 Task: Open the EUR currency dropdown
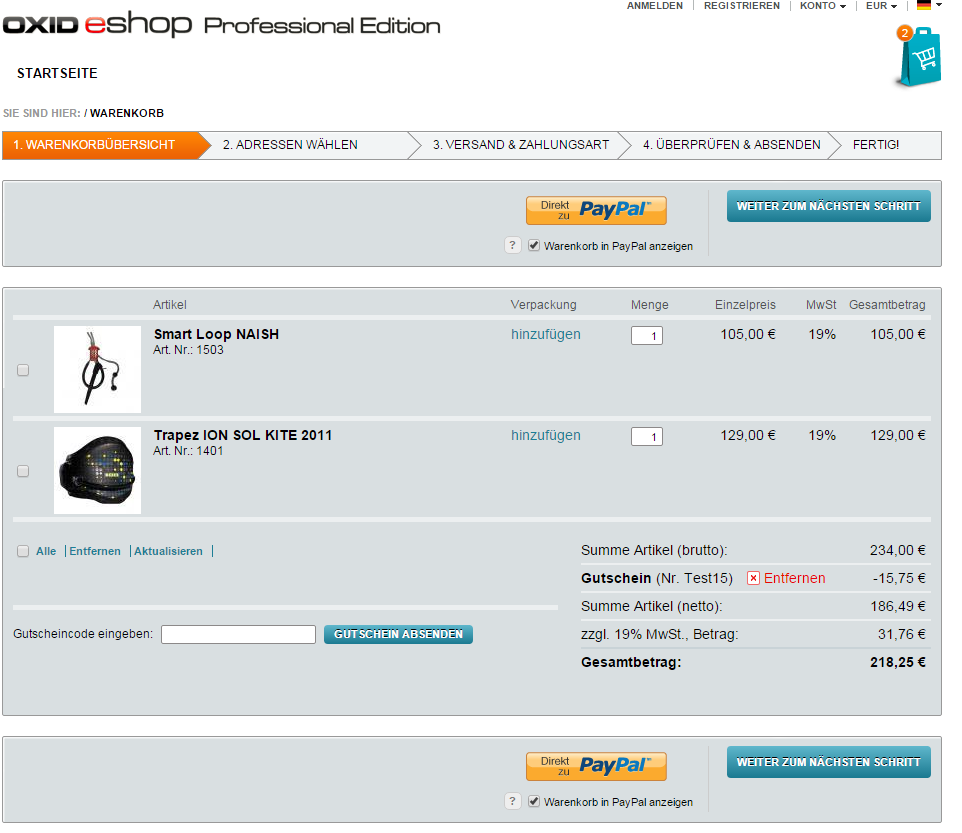tap(881, 6)
